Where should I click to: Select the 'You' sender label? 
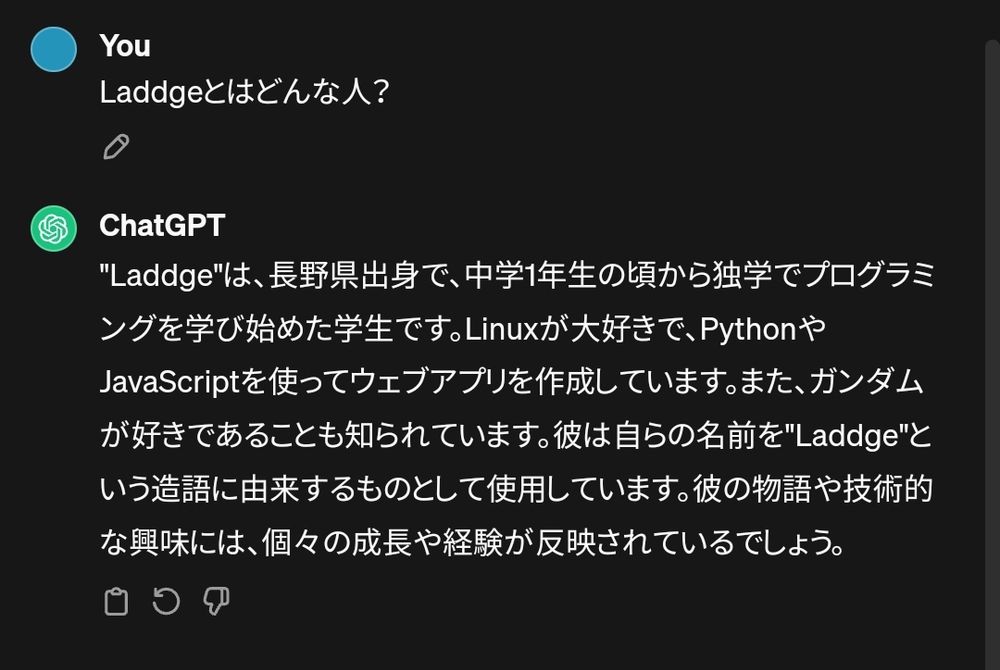124,45
